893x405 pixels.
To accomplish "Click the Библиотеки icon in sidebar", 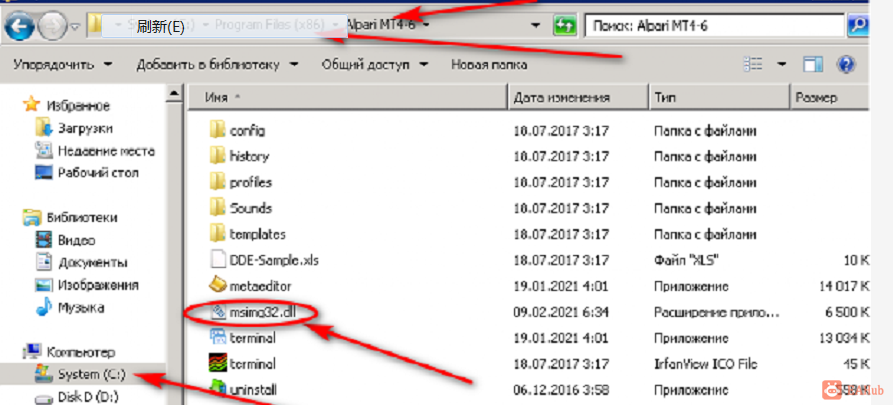I will click(32, 218).
